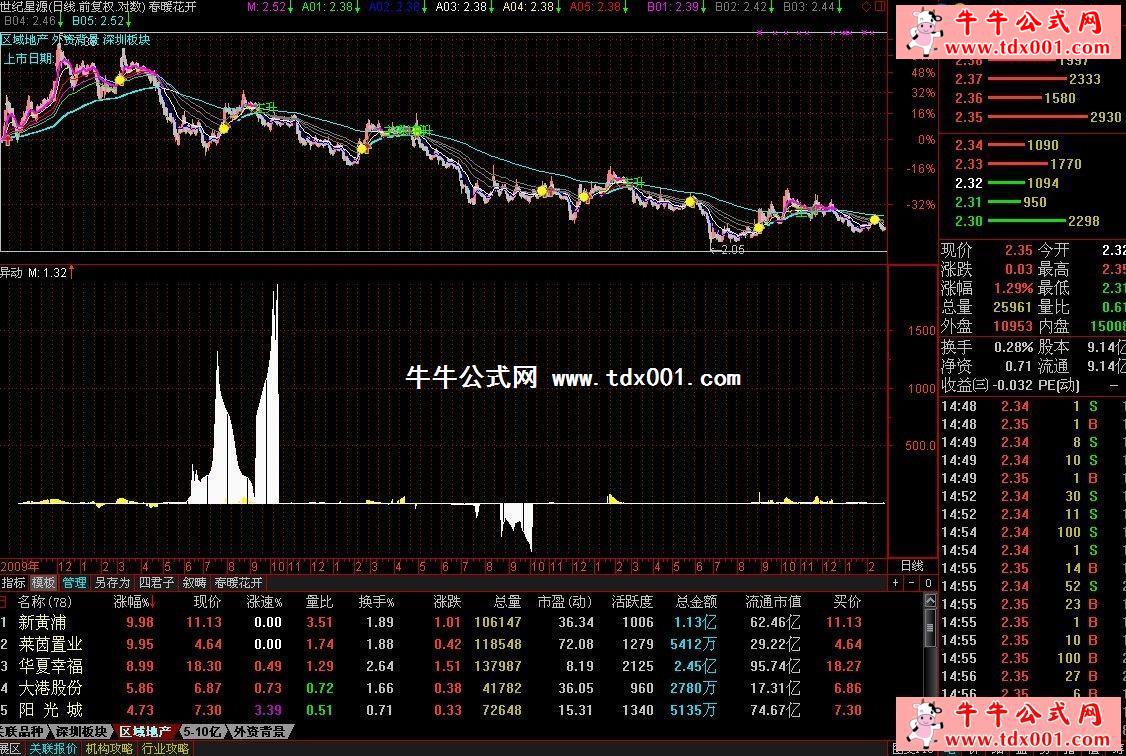Select the 外资背景 tab
Screen dimensions: 1126x756
coord(259,732)
